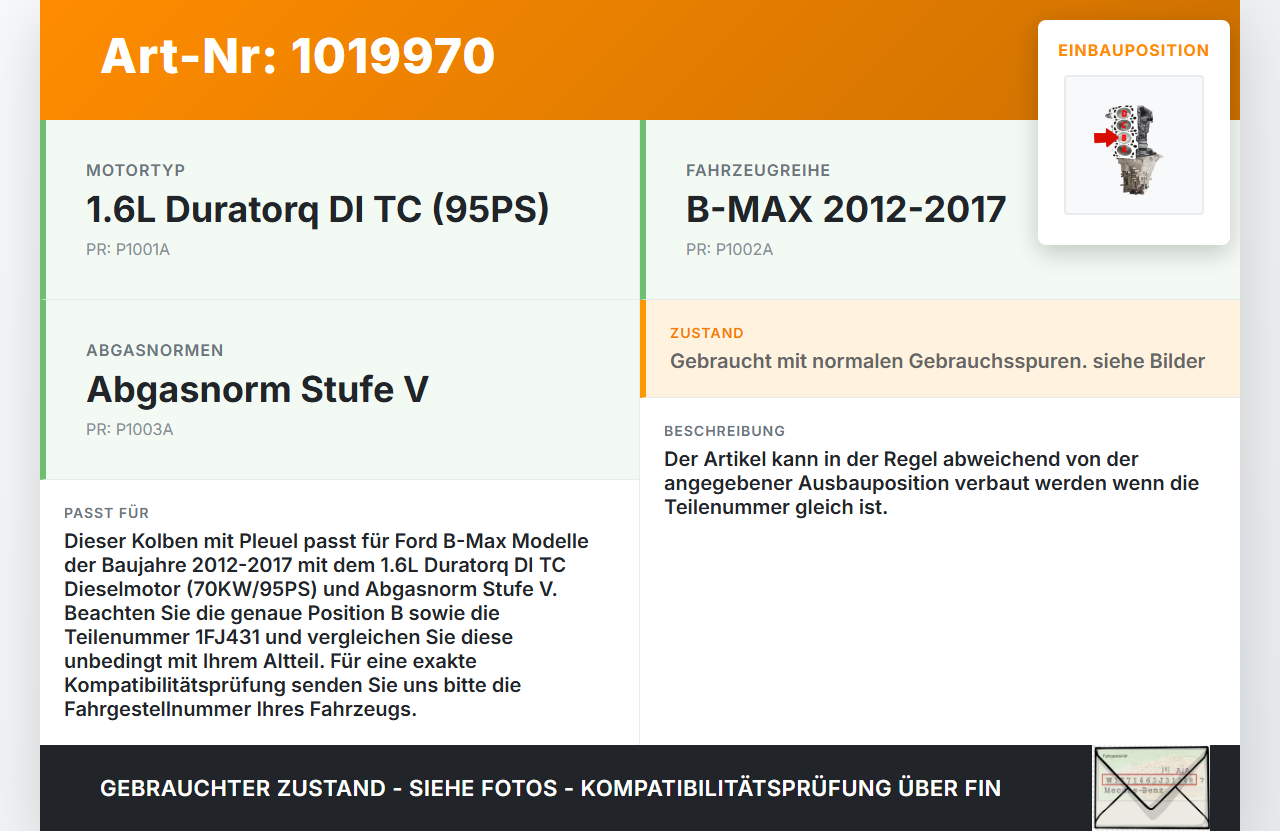This screenshot has width=1280, height=832.
Task: Select the 1.6L Duratorq DI TC (95PS) value
Action: [318, 209]
